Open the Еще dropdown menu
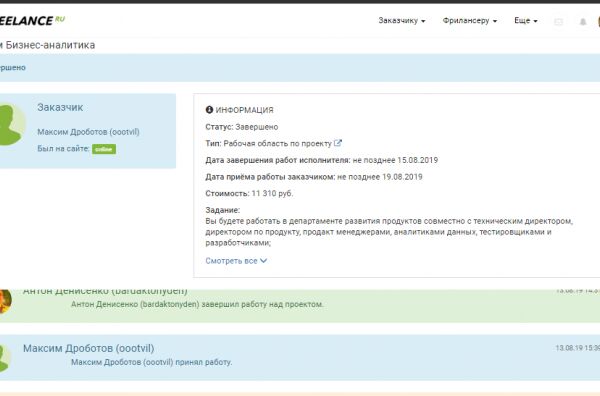The width and height of the screenshot is (600, 396). [526, 21]
